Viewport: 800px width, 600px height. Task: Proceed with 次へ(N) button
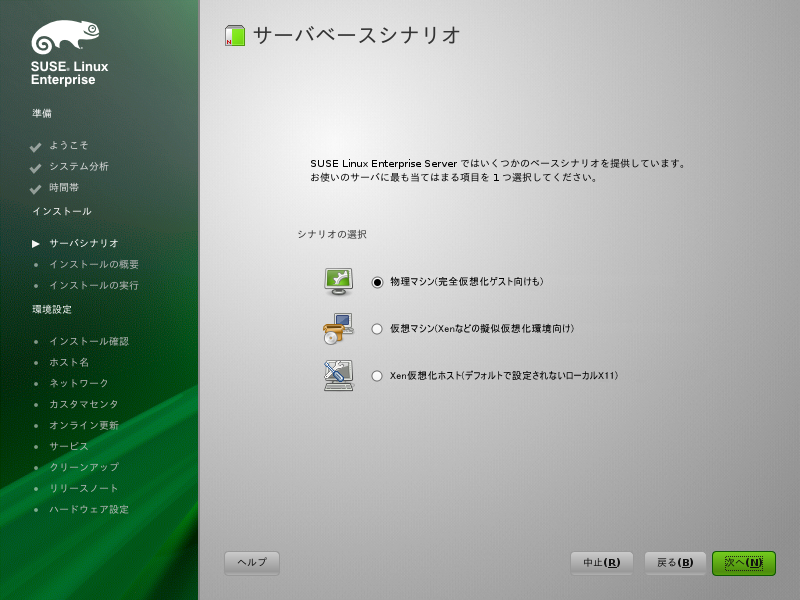pyautogui.click(x=744, y=563)
